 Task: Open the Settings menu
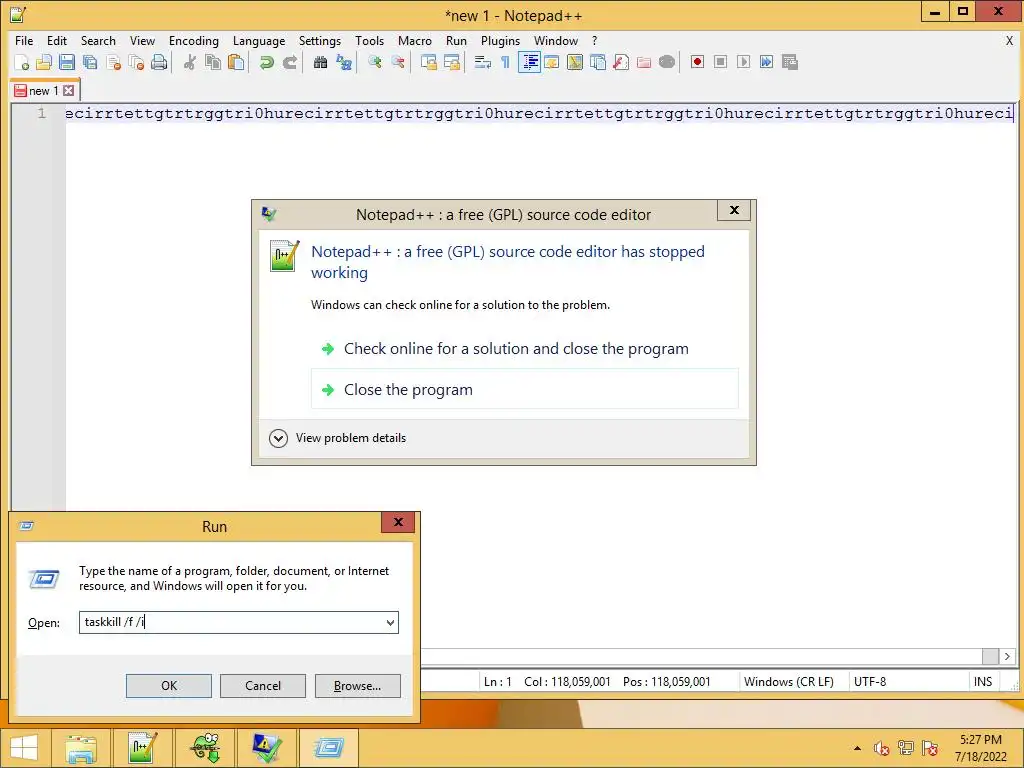tap(320, 40)
